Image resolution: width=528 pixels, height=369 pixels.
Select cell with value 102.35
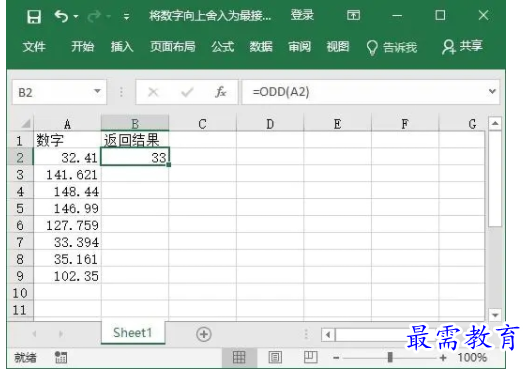click(x=67, y=276)
